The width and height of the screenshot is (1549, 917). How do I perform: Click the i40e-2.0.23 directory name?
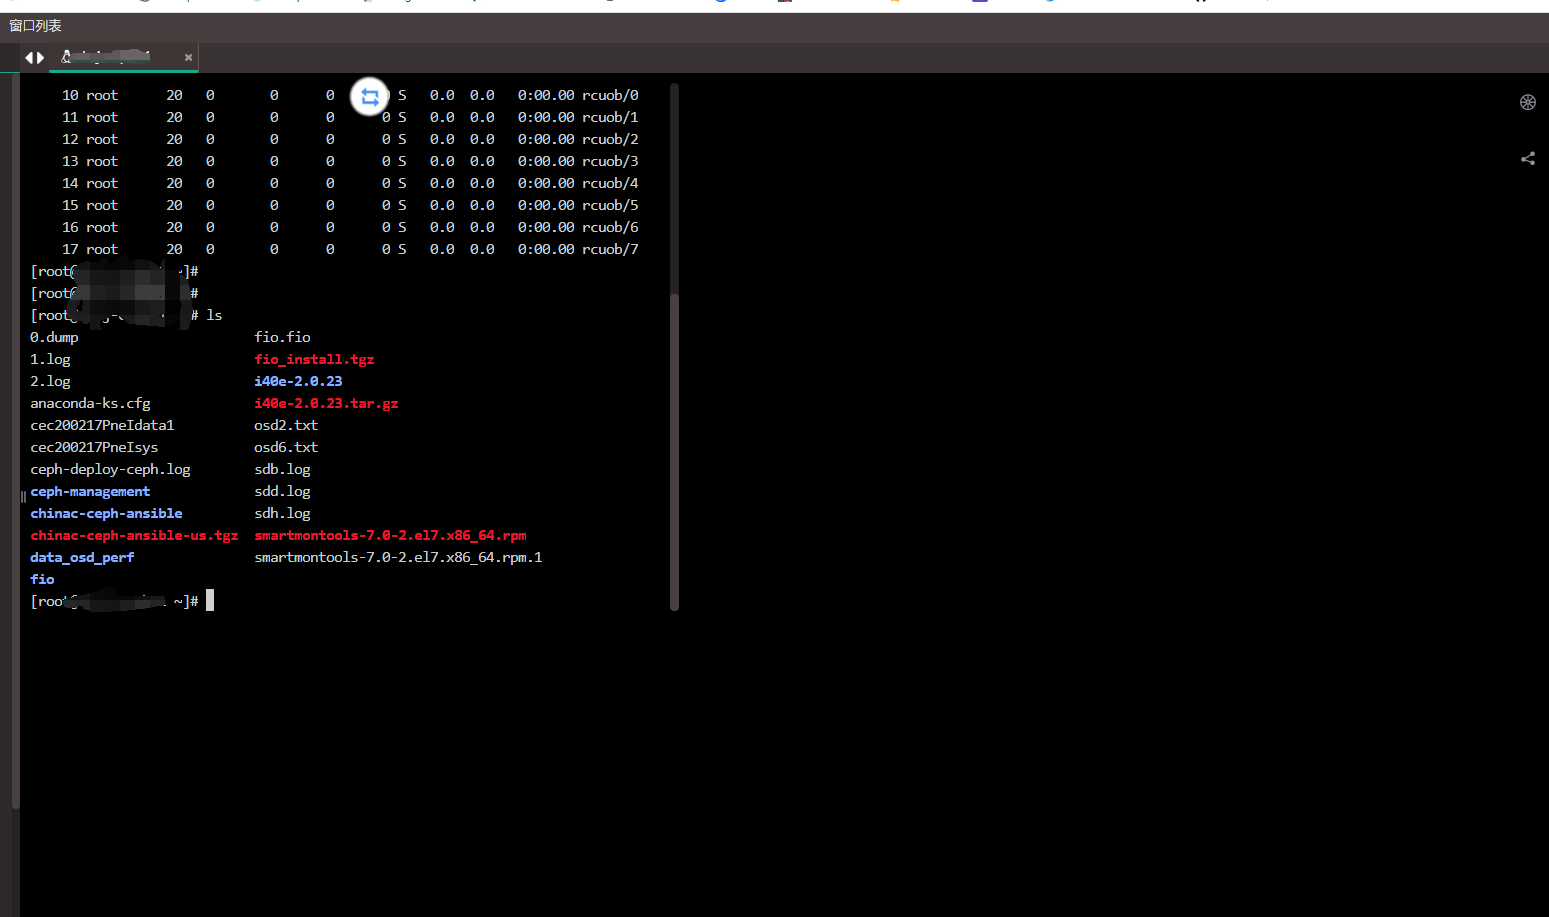click(298, 381)
